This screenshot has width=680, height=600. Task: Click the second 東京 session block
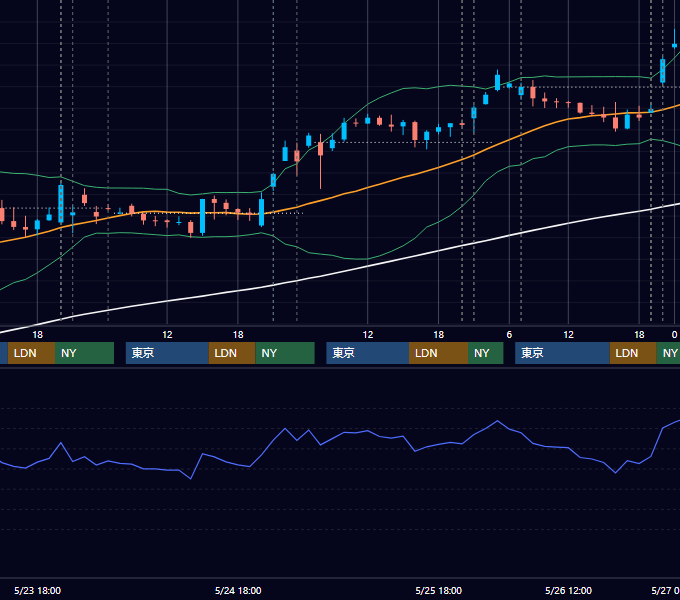click(367, 353)
